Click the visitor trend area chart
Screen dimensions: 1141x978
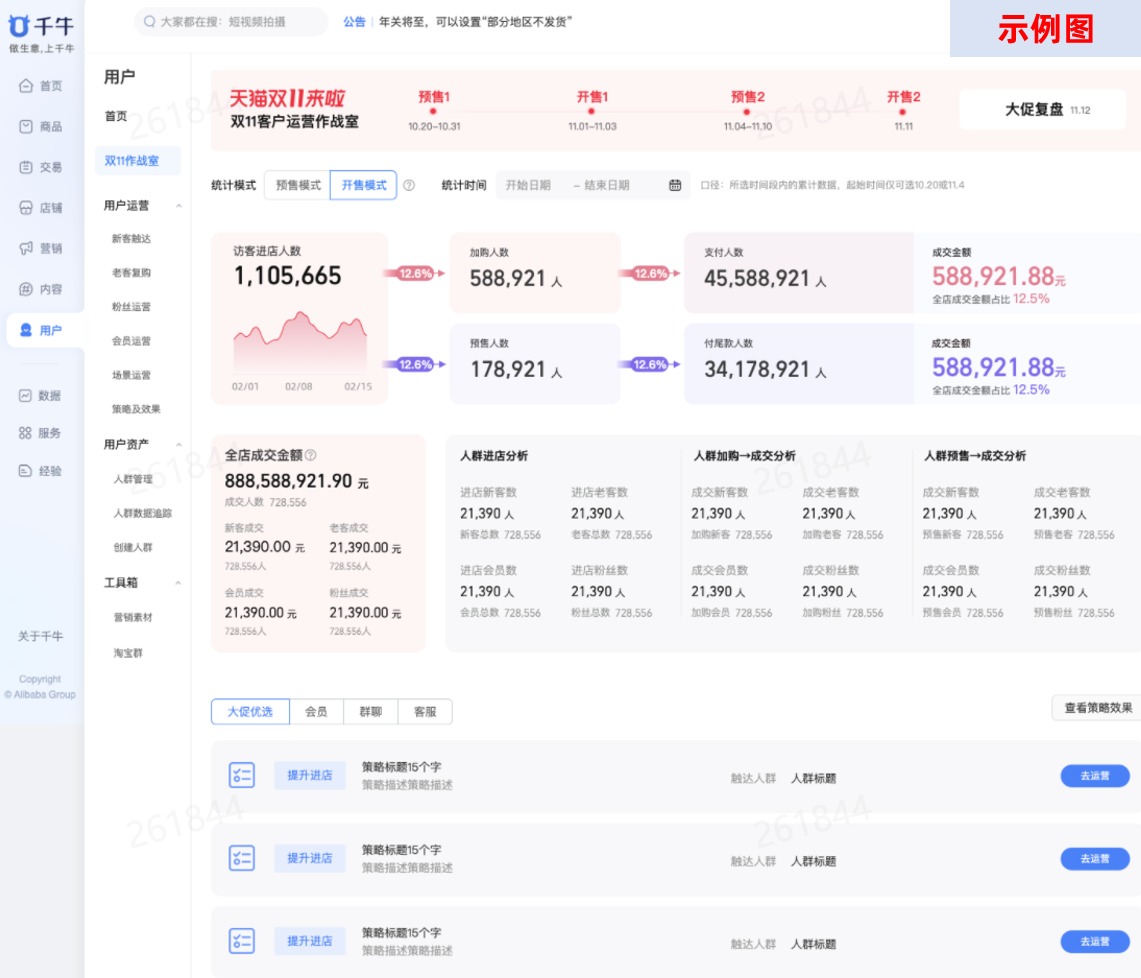click(x=300, y=342)
